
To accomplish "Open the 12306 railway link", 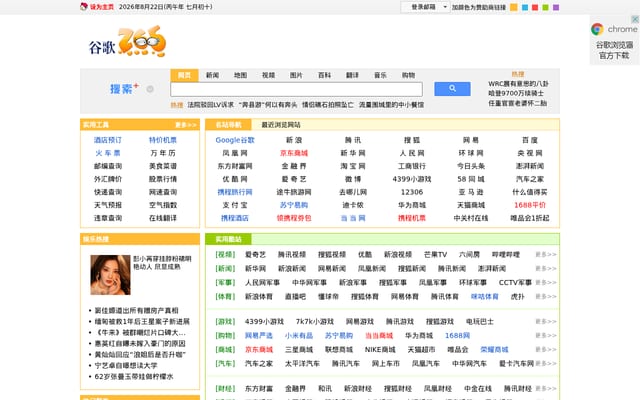I will (412, 192).
